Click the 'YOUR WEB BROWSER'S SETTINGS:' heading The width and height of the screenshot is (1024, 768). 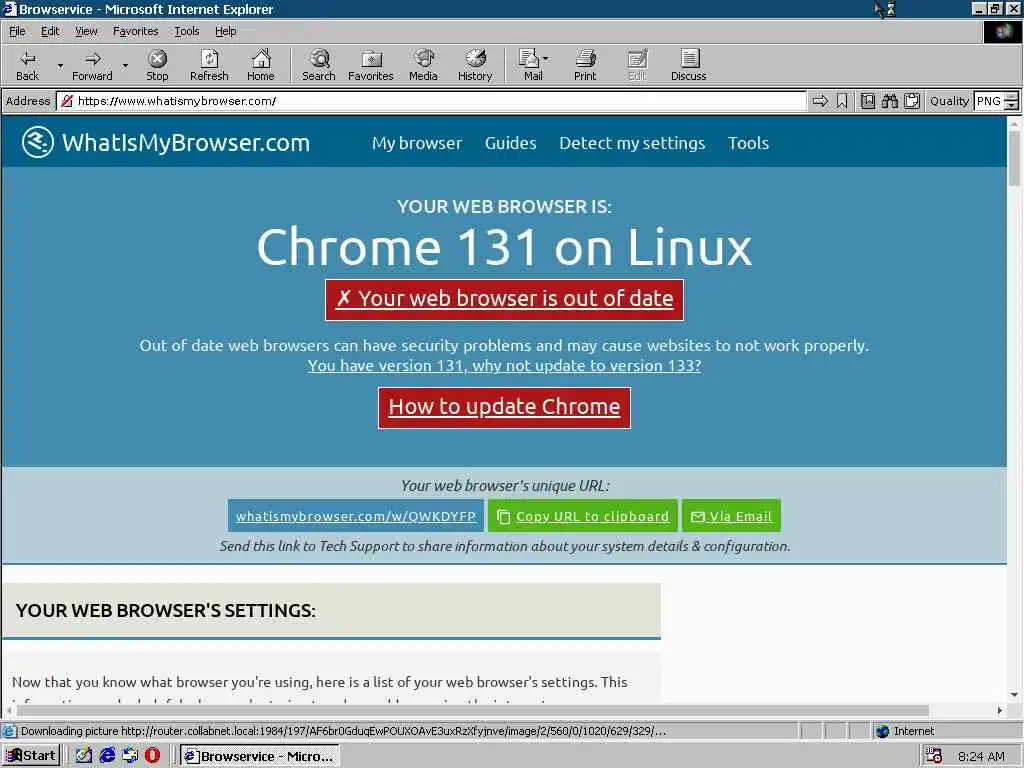pyautogui.click(x=165, y=611)
